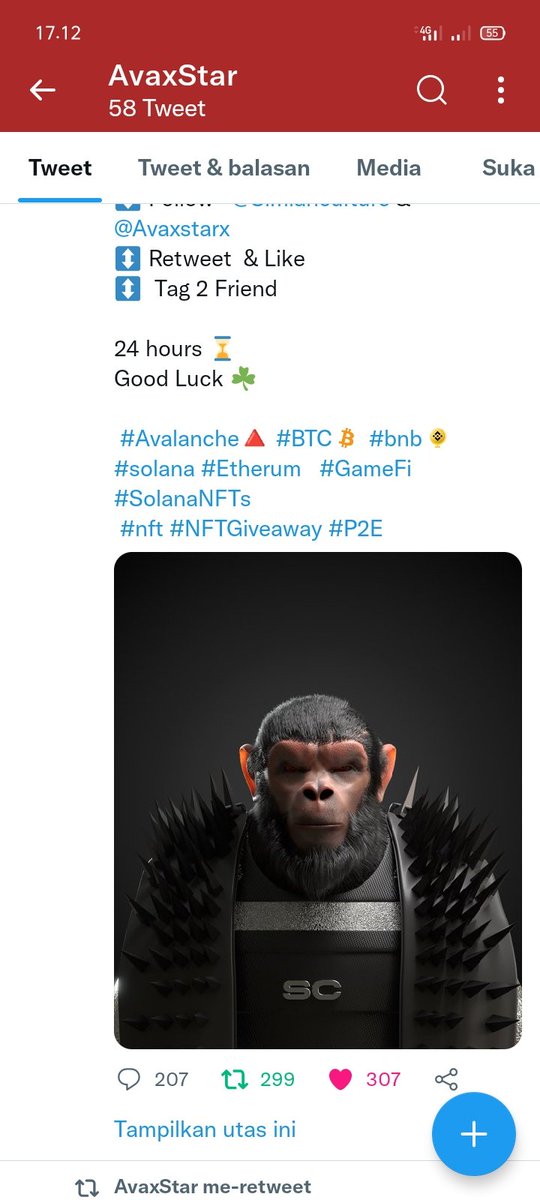Switch to the Tweet & balasan tab
Viewport: 540px width, 1200px height.
[224, 168]
